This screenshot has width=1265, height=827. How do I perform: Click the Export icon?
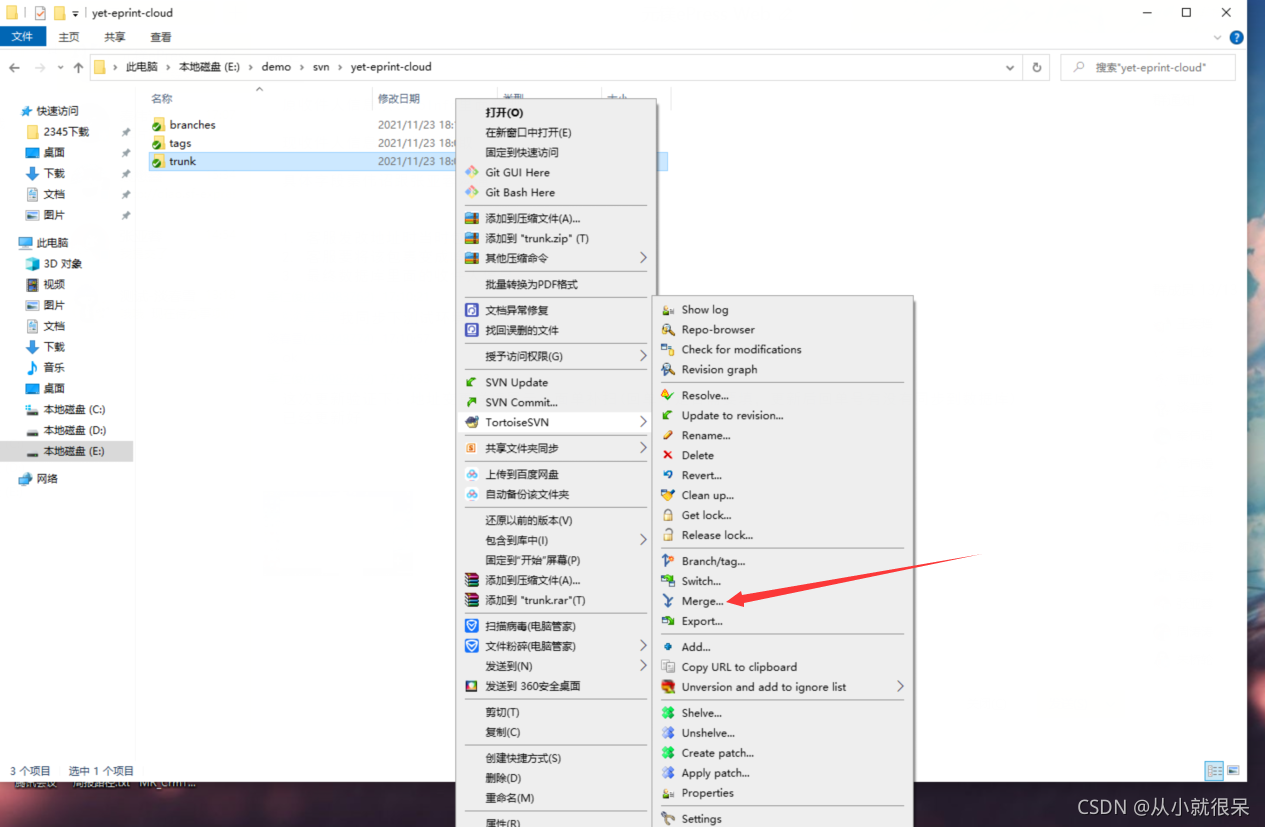668,621
